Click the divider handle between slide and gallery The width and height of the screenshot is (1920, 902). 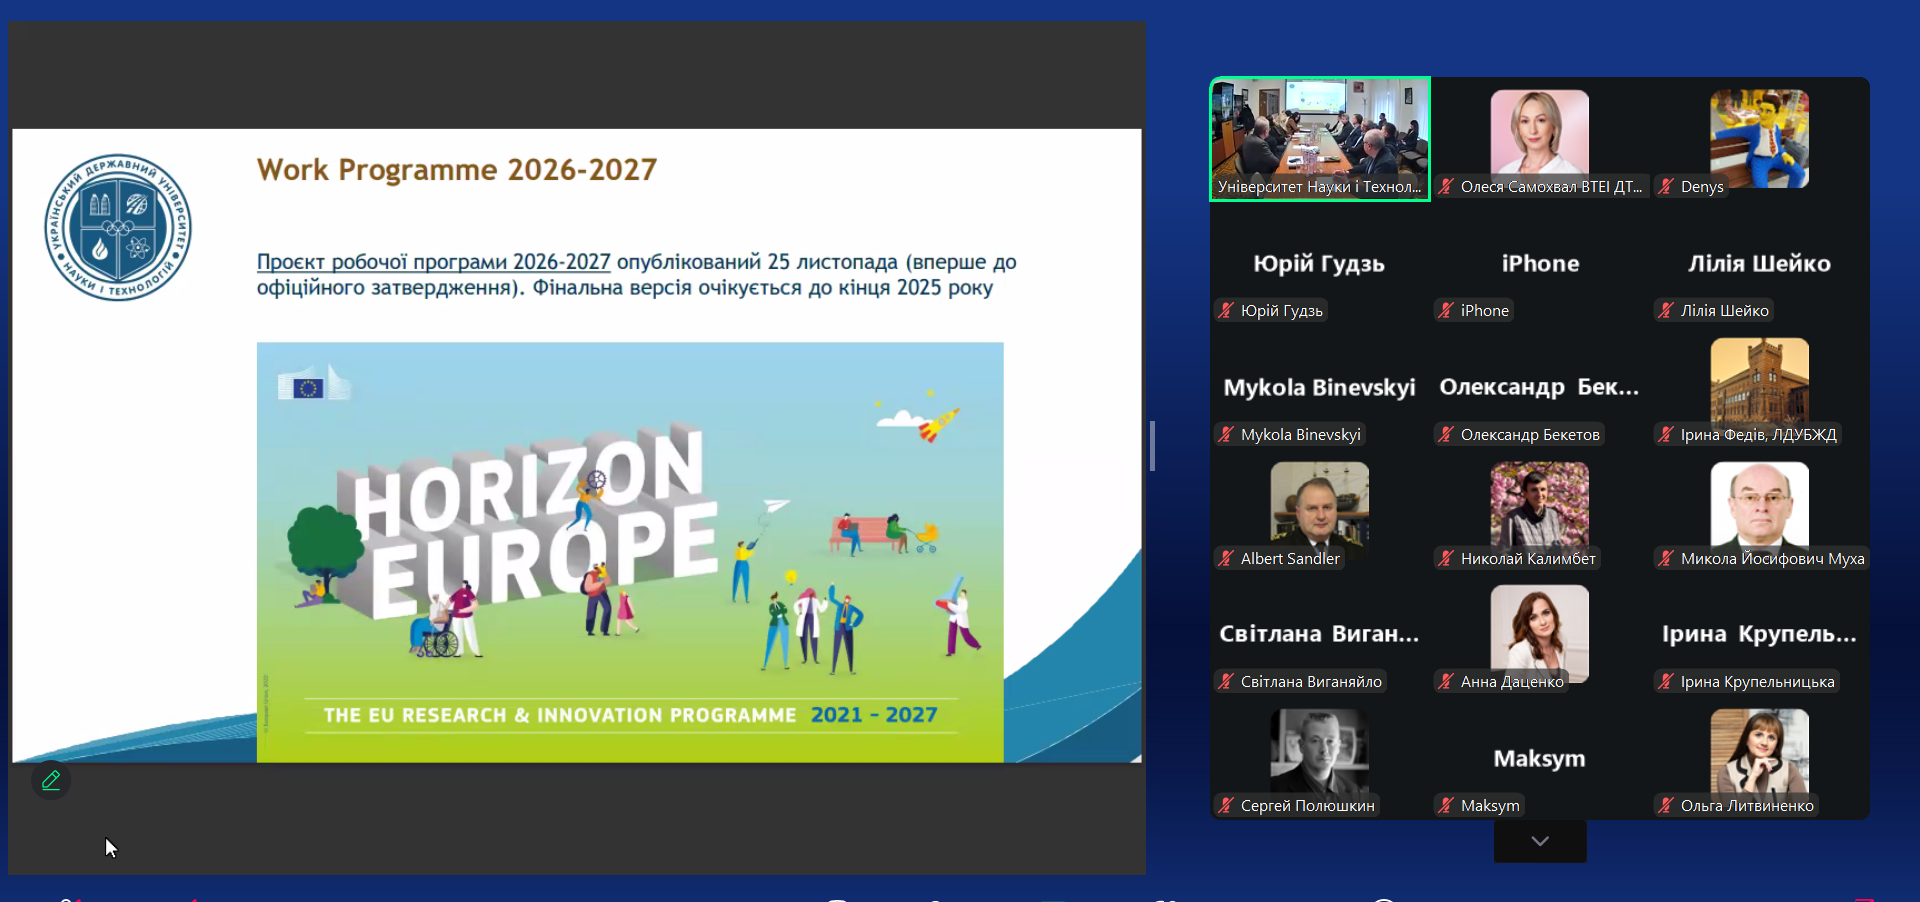[x=1152, y=446]
